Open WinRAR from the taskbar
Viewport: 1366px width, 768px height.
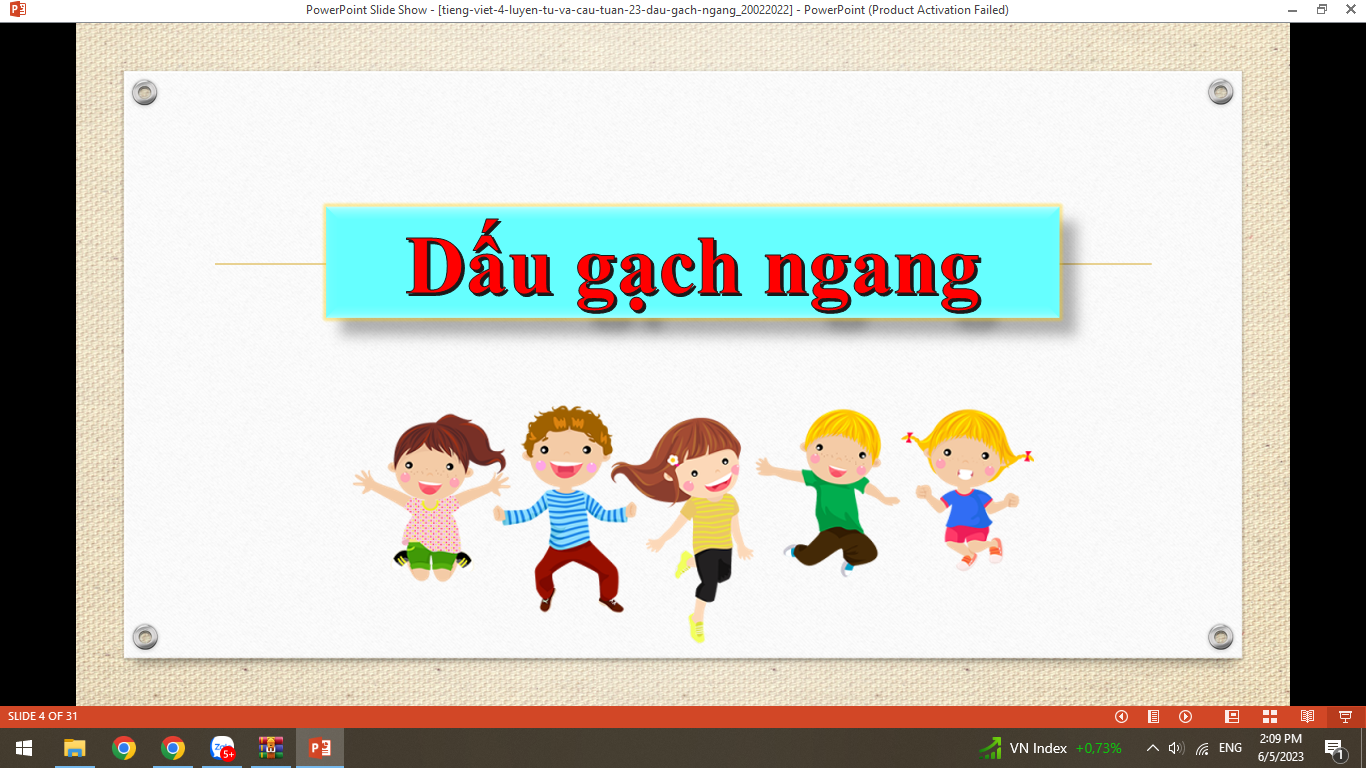point(271,748)
